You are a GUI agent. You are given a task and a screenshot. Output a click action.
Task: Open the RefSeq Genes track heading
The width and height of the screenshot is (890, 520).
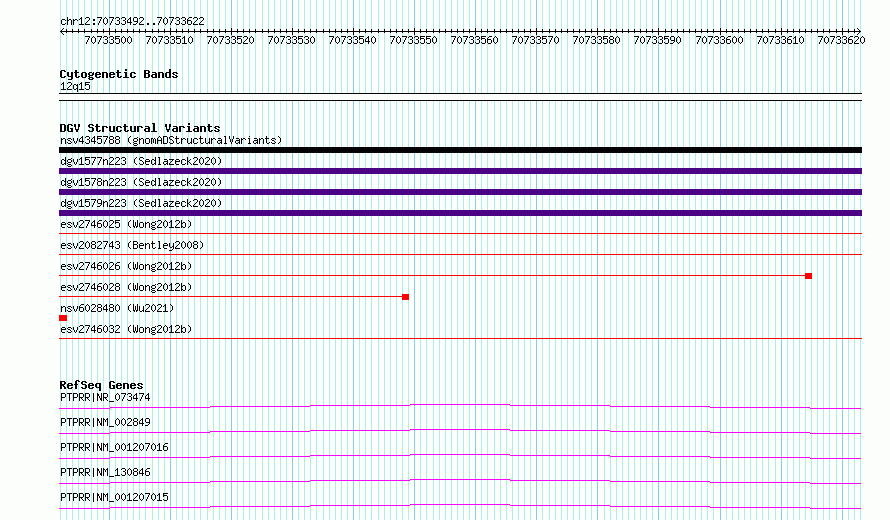click(101, 385)
